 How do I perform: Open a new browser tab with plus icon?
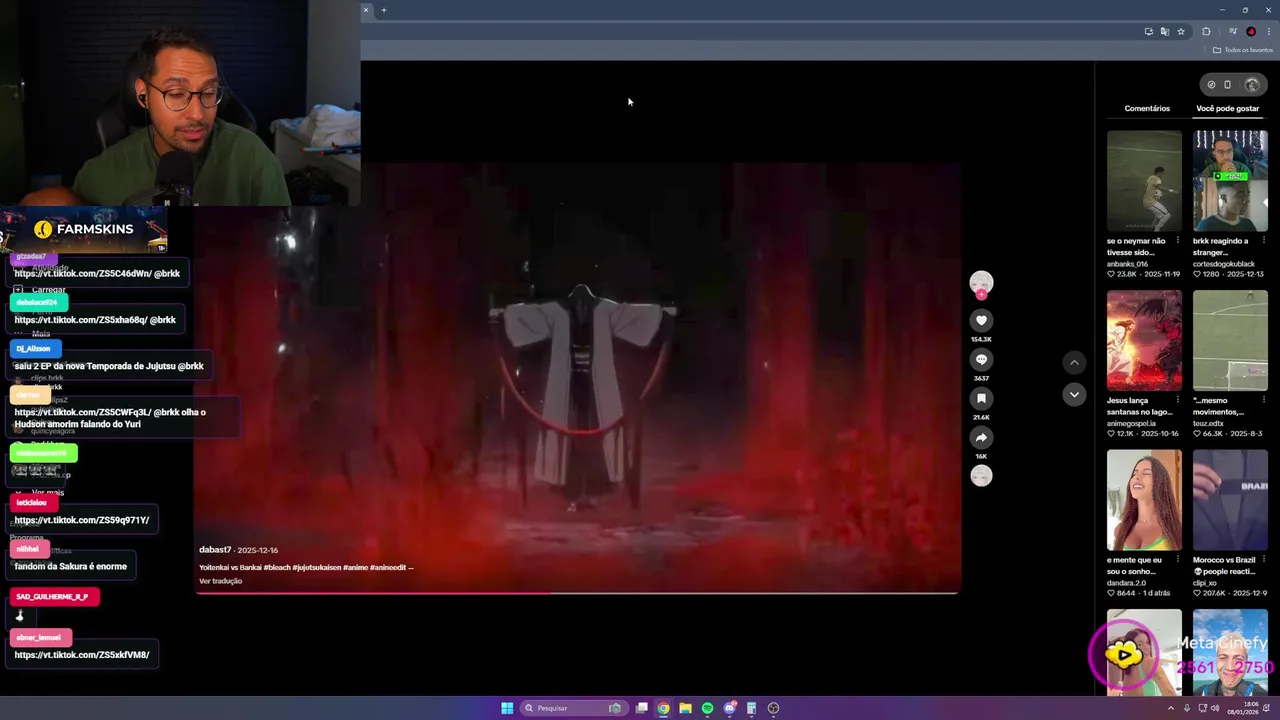coord(383,10)
